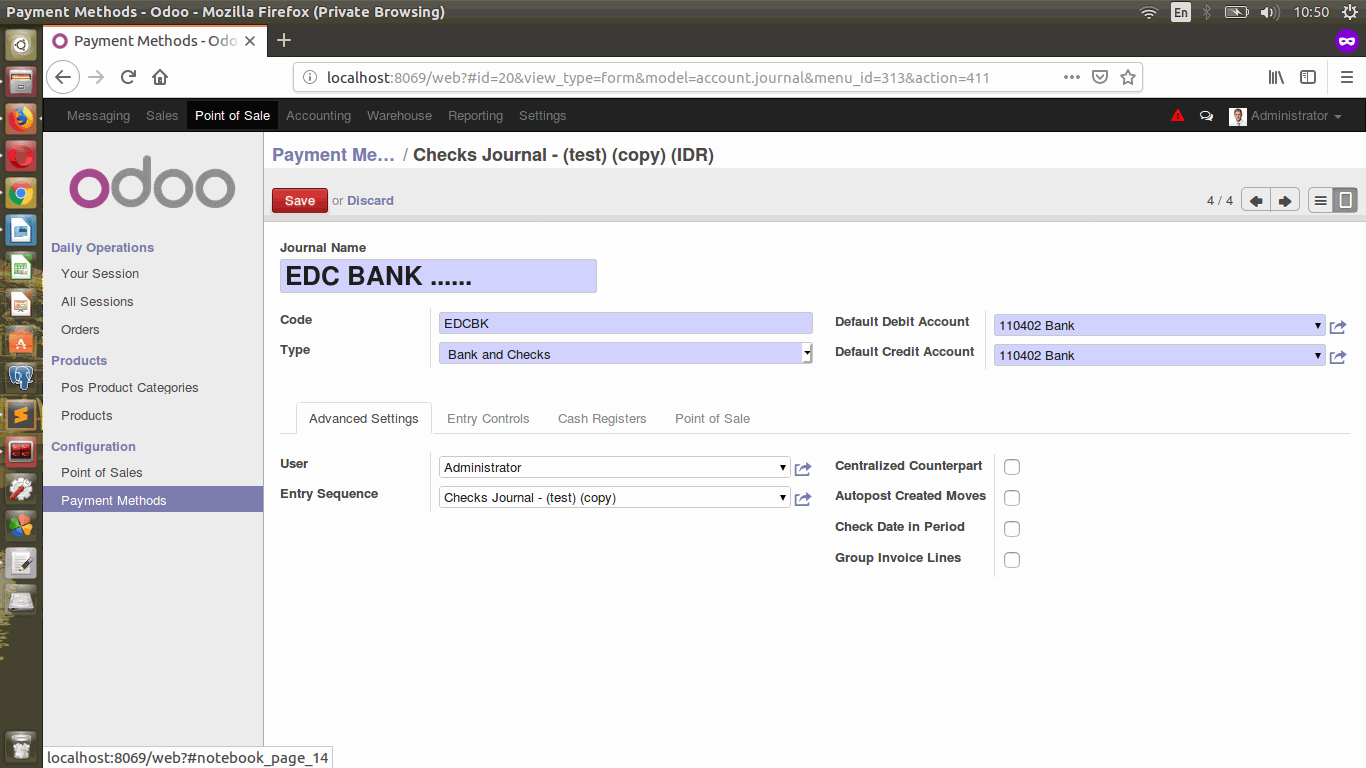Switch to the Entry Controls tab
1366x768 pixels.
click(x=488, y=419)
